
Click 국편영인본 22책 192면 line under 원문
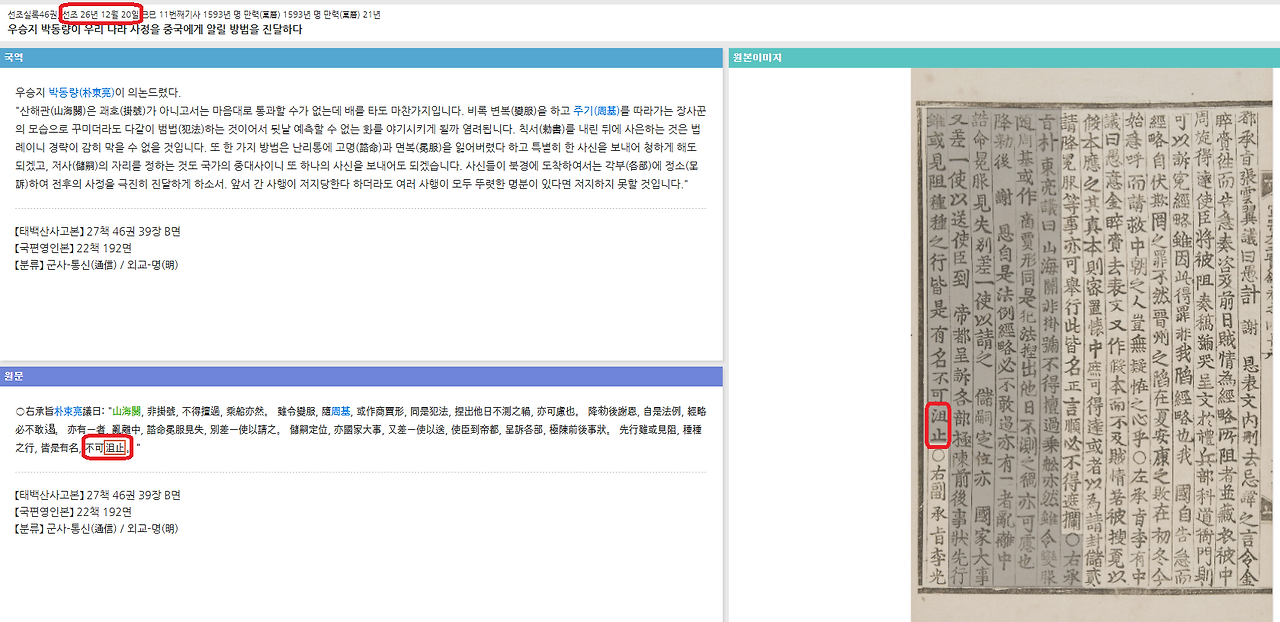[74, 512]
